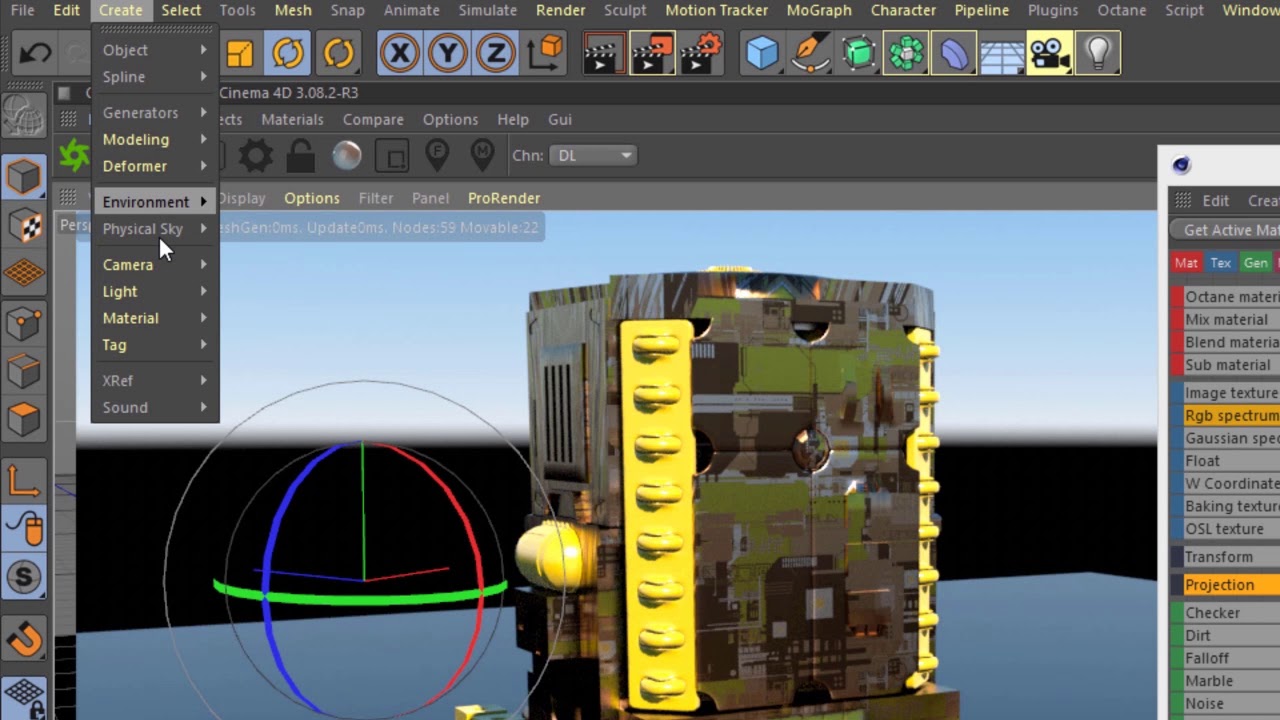1280x720 pixels.
Task: Add a Cube primitive from toolbar
Action: point(761,53)
